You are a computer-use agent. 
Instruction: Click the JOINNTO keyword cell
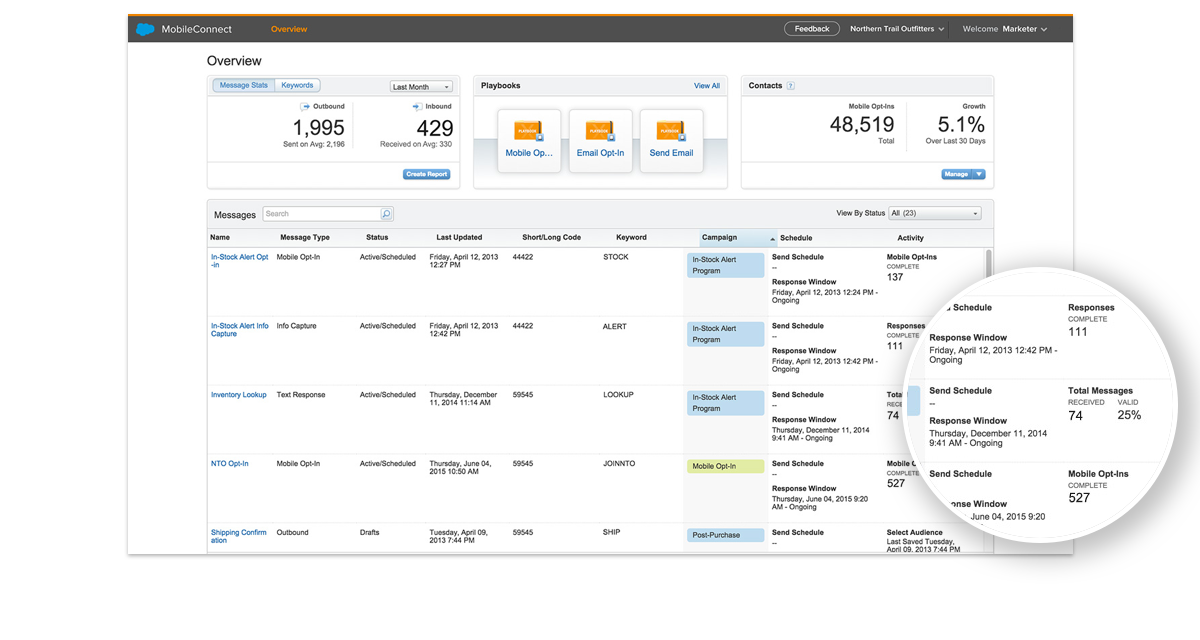(619, 464)
